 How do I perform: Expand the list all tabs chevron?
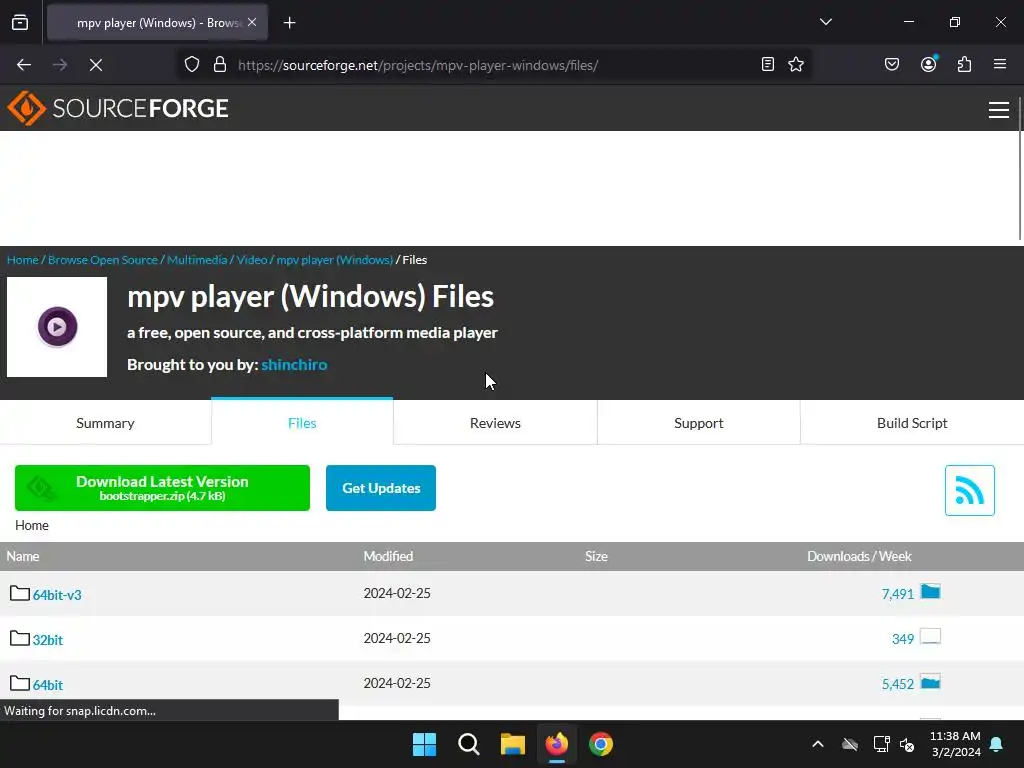coord(826,22)
